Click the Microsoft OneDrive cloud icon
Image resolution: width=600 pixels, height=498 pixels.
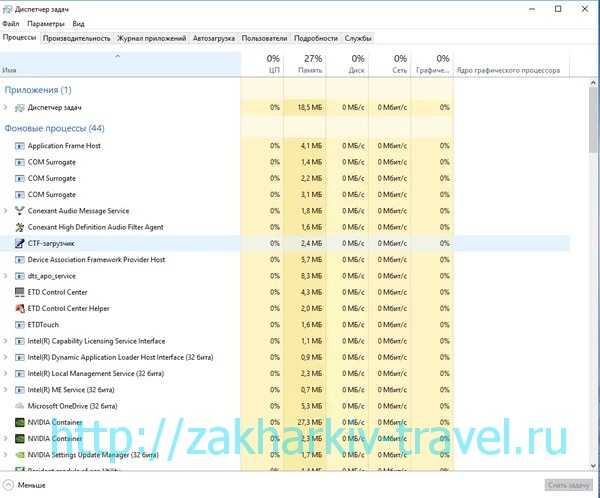point(20,406)
